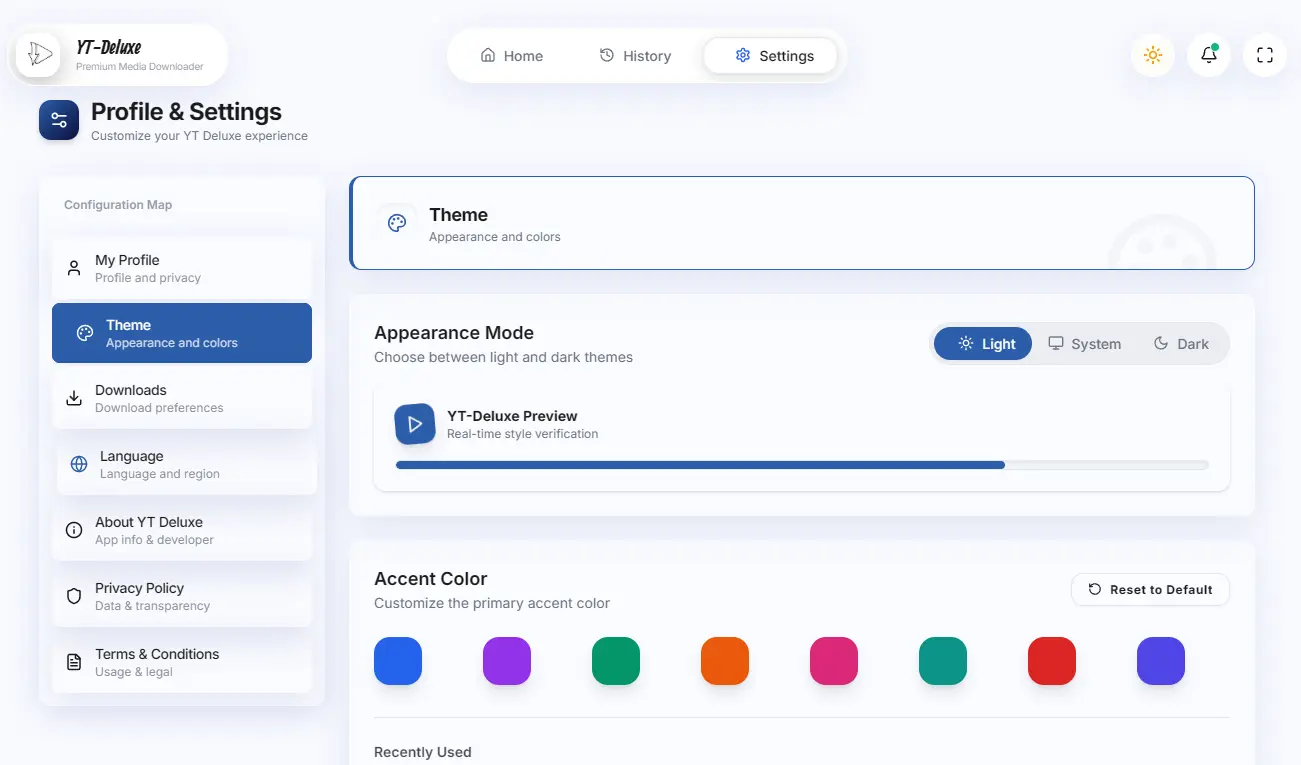Switch to System appearance mode

click(x=1084, y=343)
